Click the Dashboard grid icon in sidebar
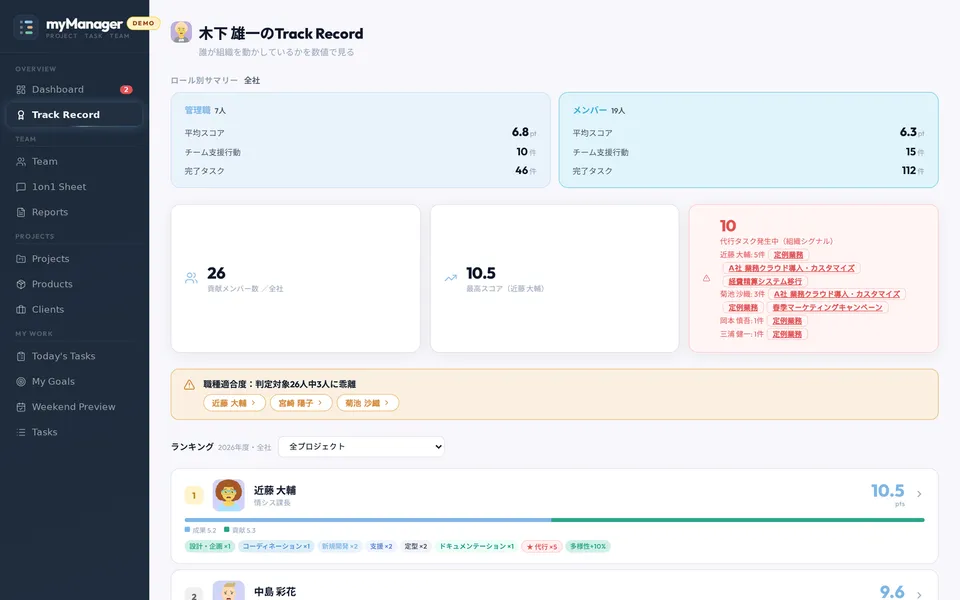The height and width of the screenshot is (600, 960). click(x=21, y=89)
